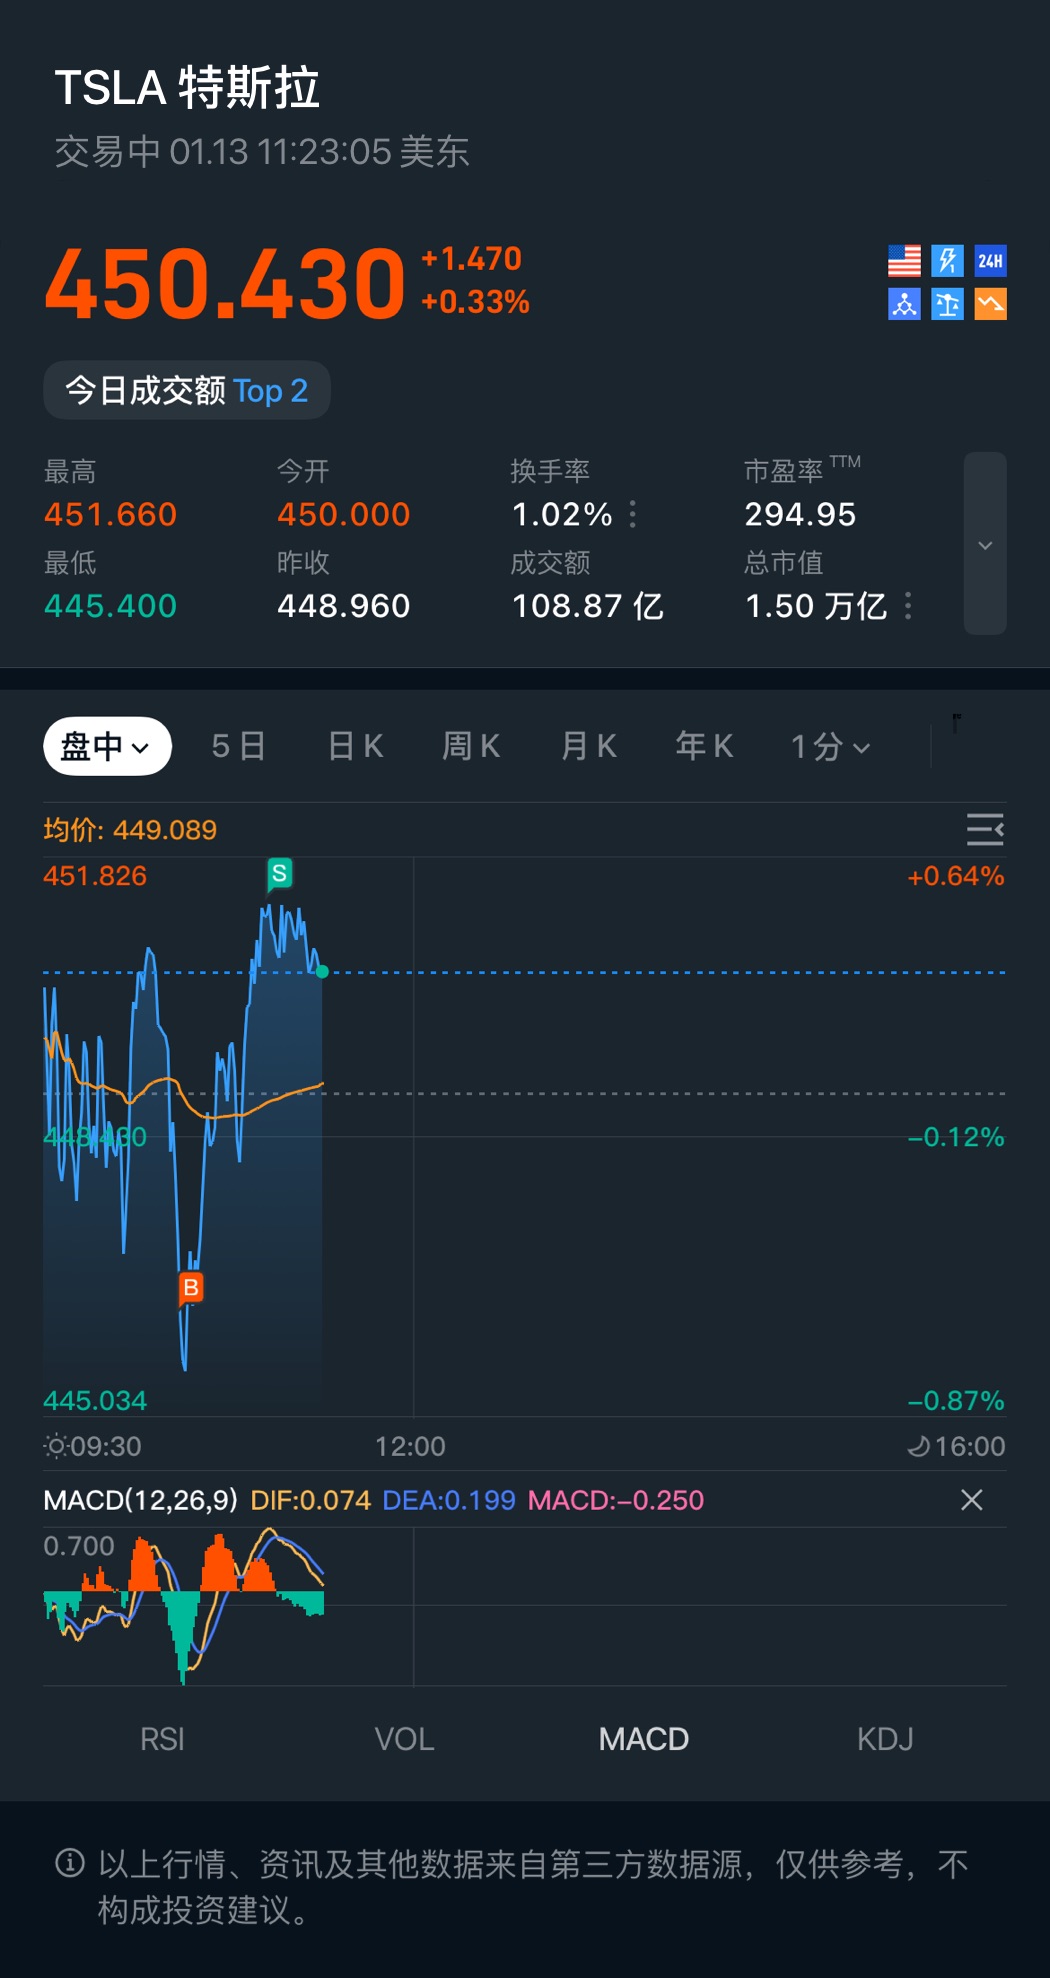The height and width of the screenshot is (1978, 1050).
Task: Switch to the 日K chart tab
Action: tap(355, 746)
